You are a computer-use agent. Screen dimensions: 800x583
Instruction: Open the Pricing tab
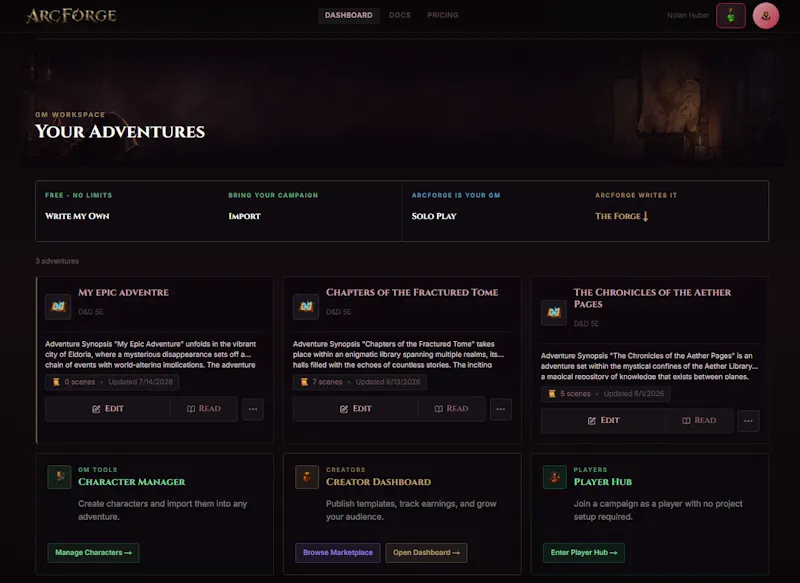point(443,15)
